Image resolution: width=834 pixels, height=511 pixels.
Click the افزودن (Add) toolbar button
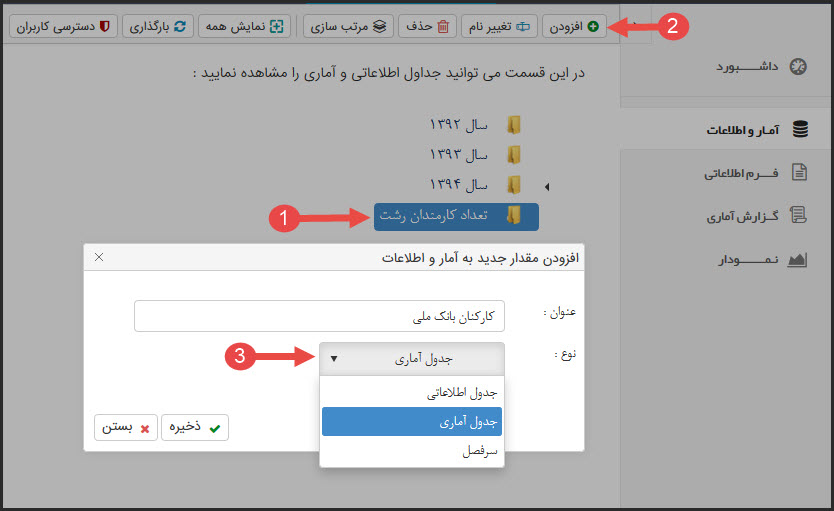click(x=574, y=26)
